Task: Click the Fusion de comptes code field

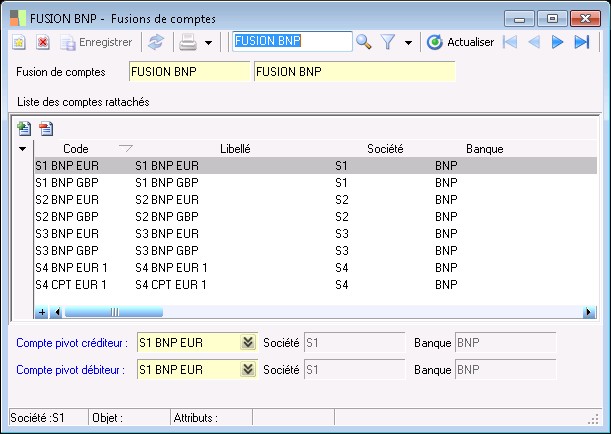Action: click(189, 72)
